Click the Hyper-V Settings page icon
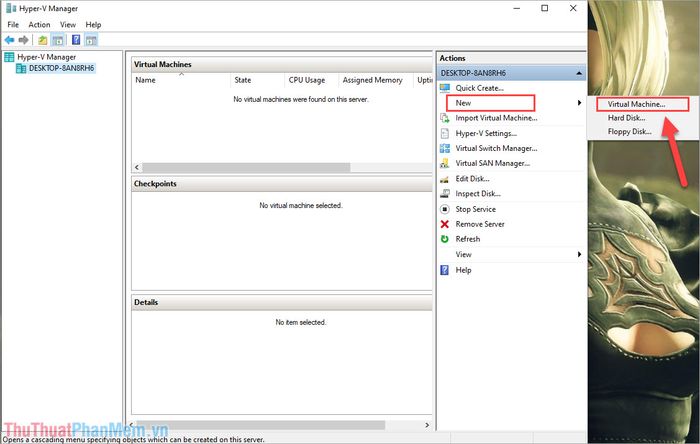Screen dimensions: 700x444 click(445, 133)
